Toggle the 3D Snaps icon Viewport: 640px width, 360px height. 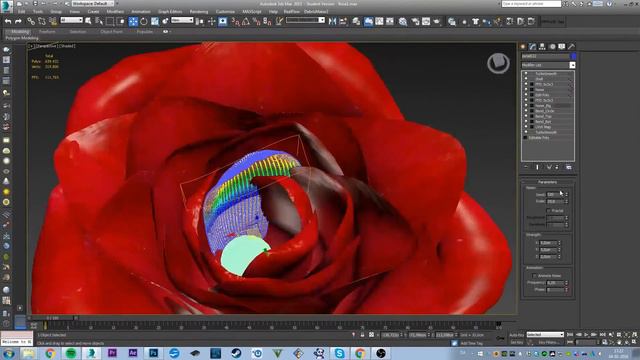(x=235, y=21)
